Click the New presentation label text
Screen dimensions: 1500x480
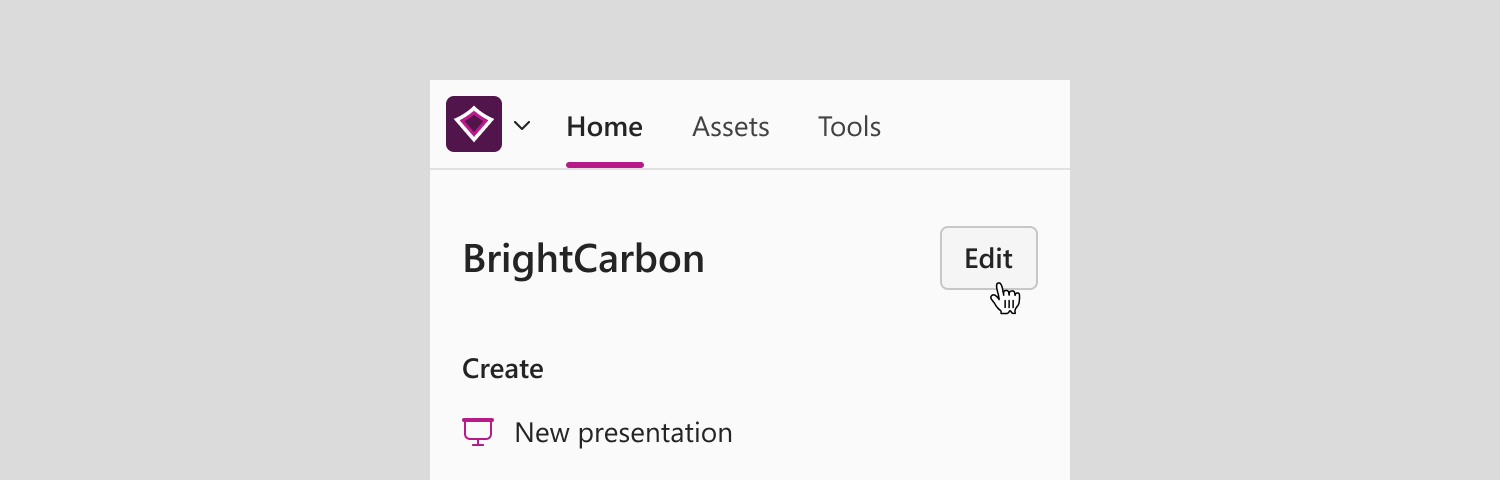623,433
